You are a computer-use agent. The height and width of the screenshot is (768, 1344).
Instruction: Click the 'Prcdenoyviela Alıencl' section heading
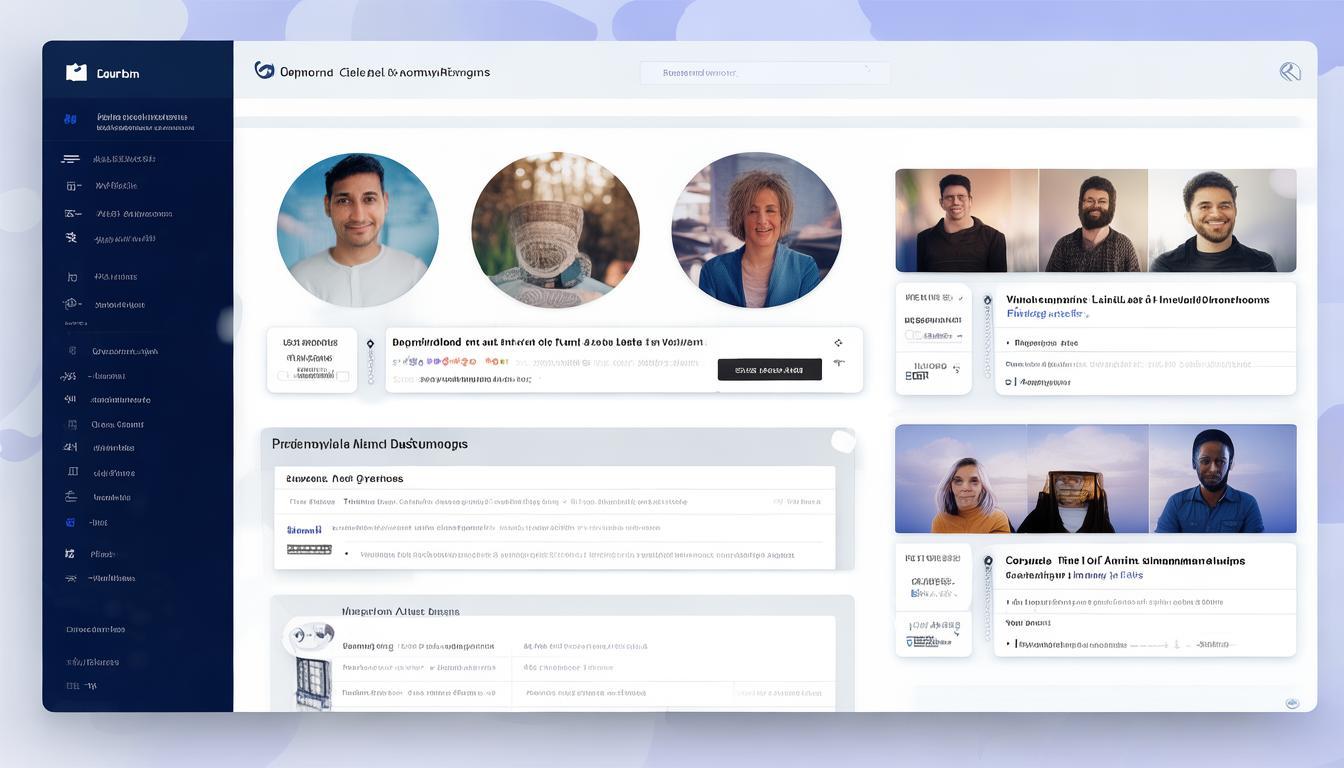(x=370, y=443)
